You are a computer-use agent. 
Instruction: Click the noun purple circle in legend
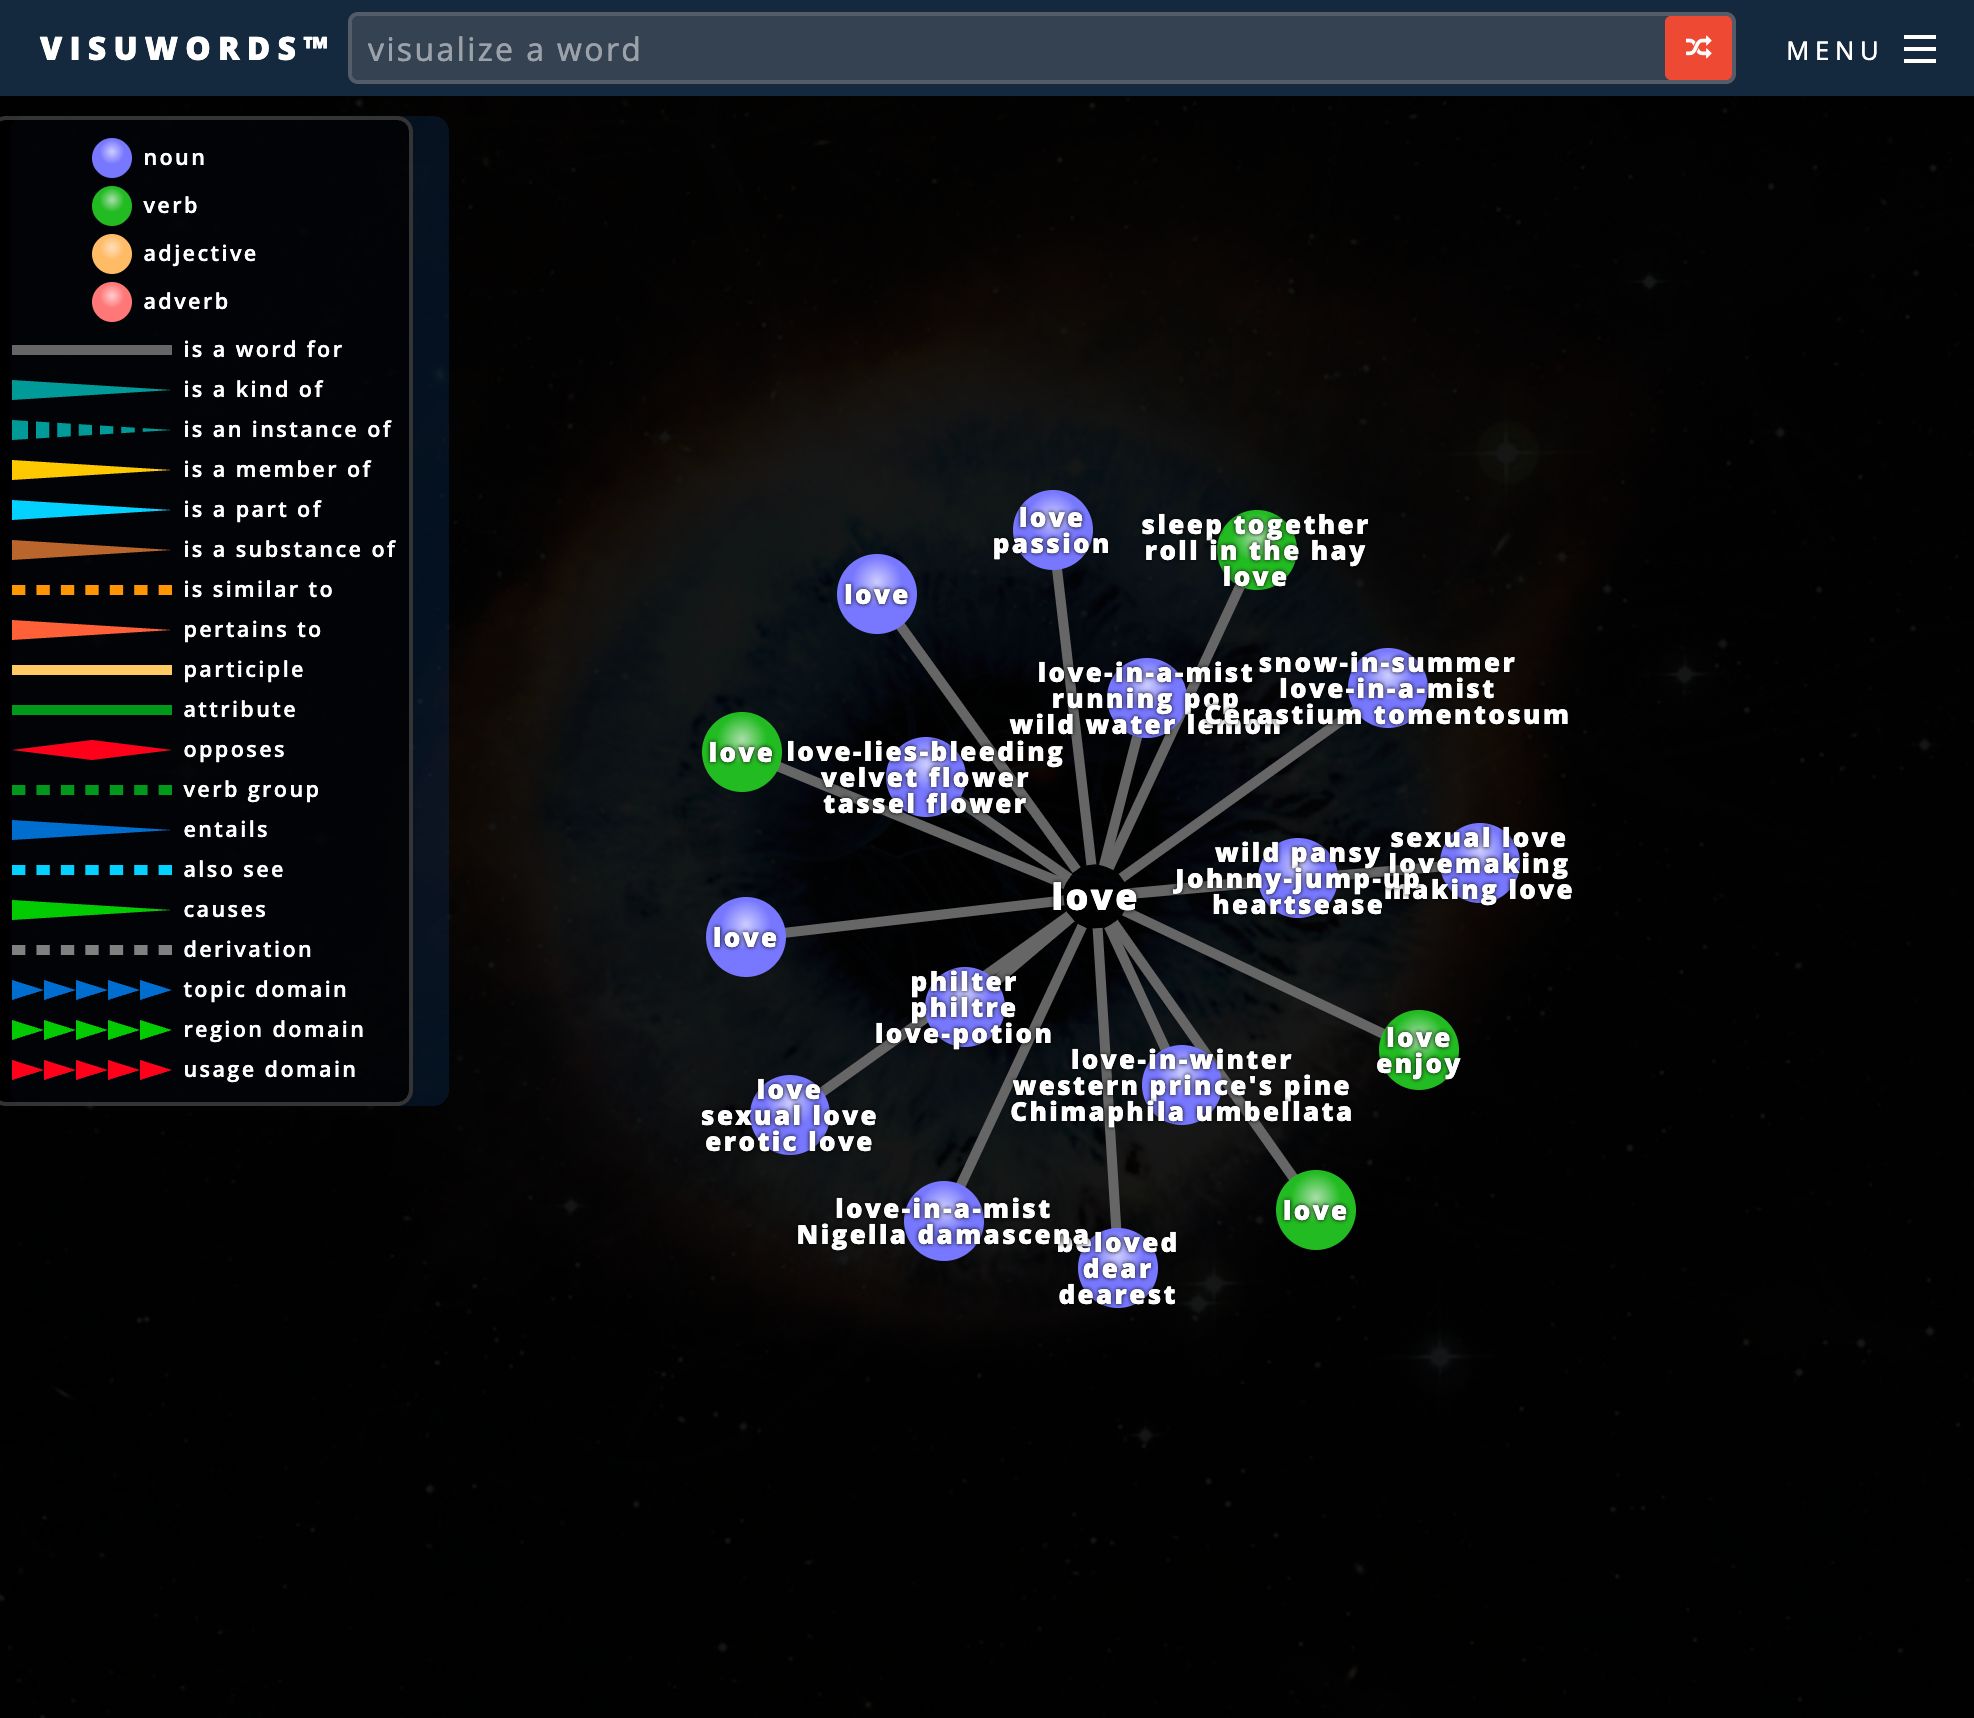112,158
